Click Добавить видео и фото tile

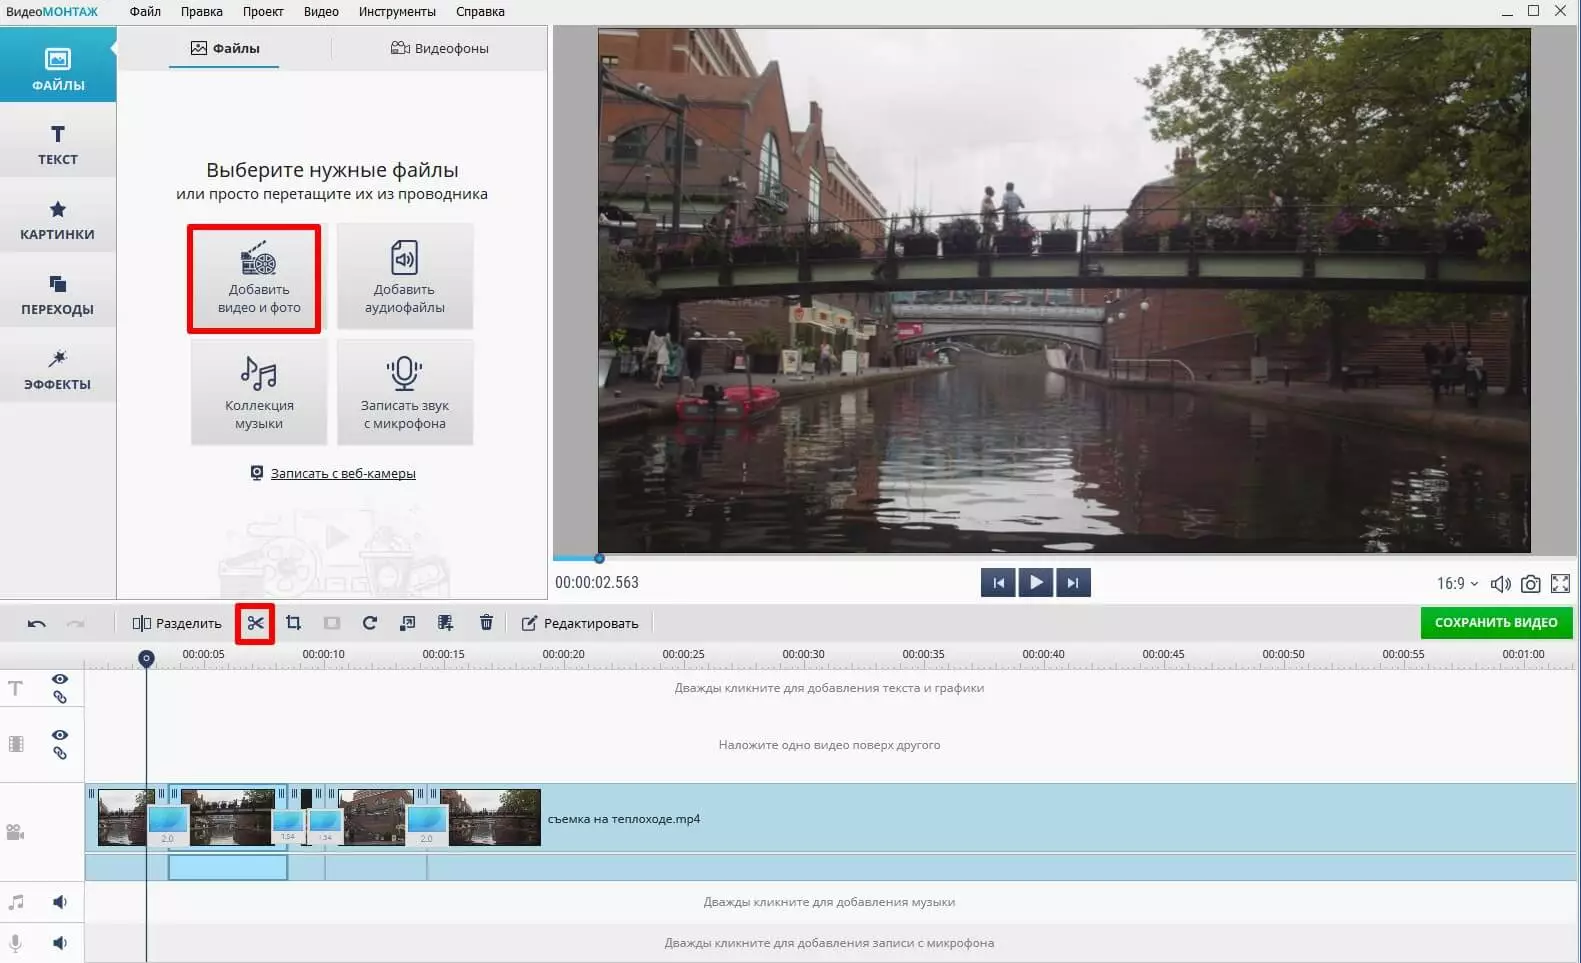[x=255, y=278]
